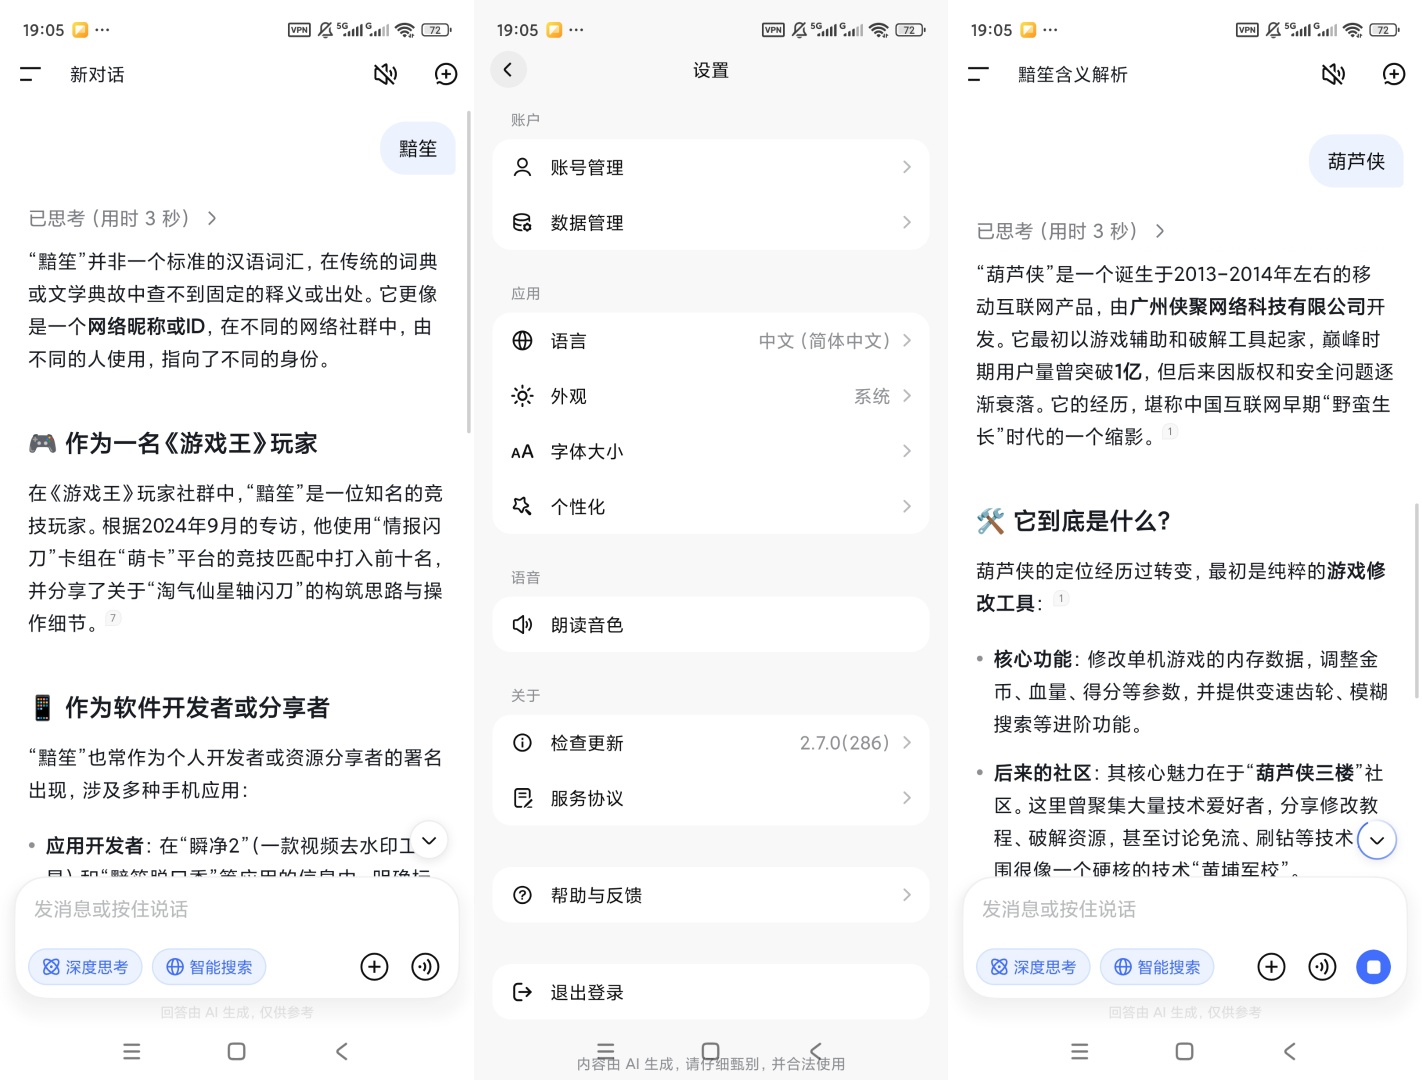Viewport: 1422px width, 1080px height.
Task: Toggle mute speaker in 新对话 screen
Action: click(x=386, y=74)
